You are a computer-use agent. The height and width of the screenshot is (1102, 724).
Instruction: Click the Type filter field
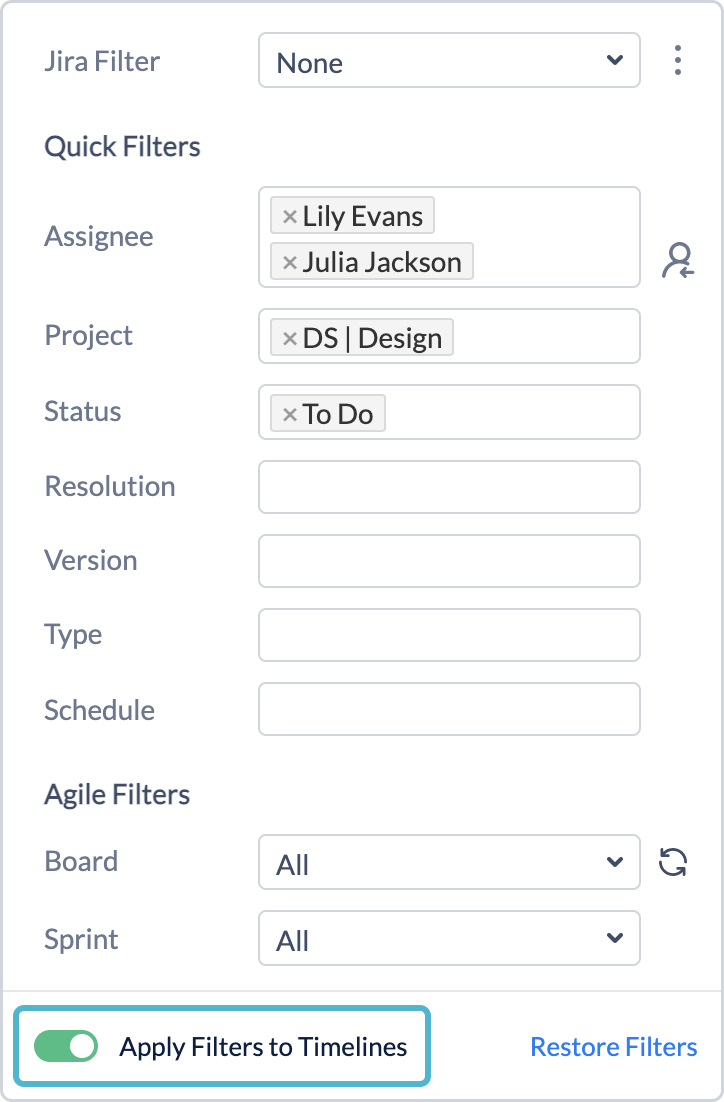(448, 634)
